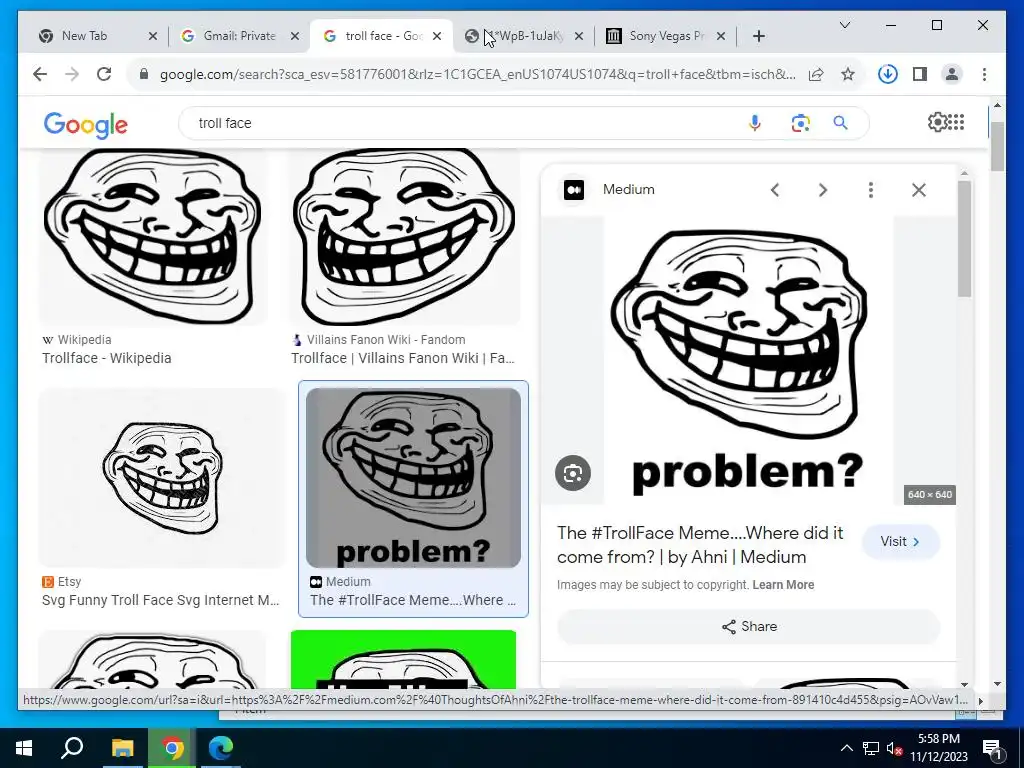Show previous image in preview panel
1024x768 pixels.
coord(775,190)
